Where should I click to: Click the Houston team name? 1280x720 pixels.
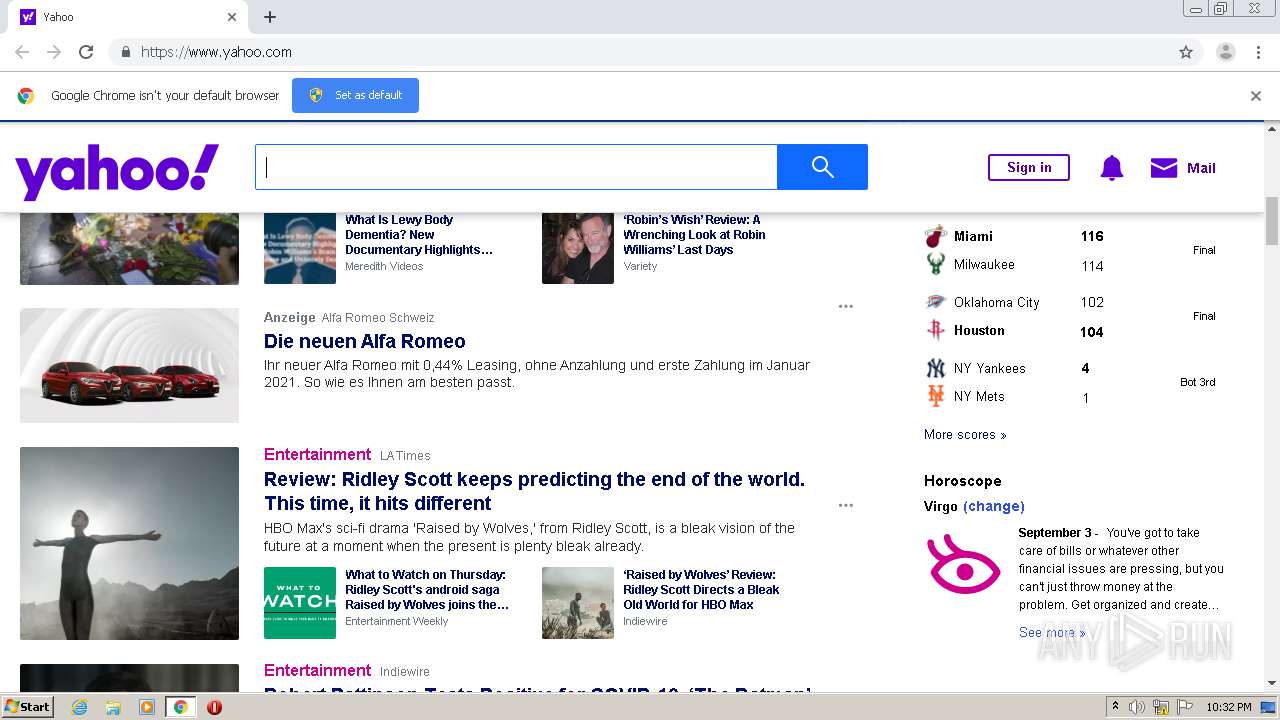pos(979,330)
